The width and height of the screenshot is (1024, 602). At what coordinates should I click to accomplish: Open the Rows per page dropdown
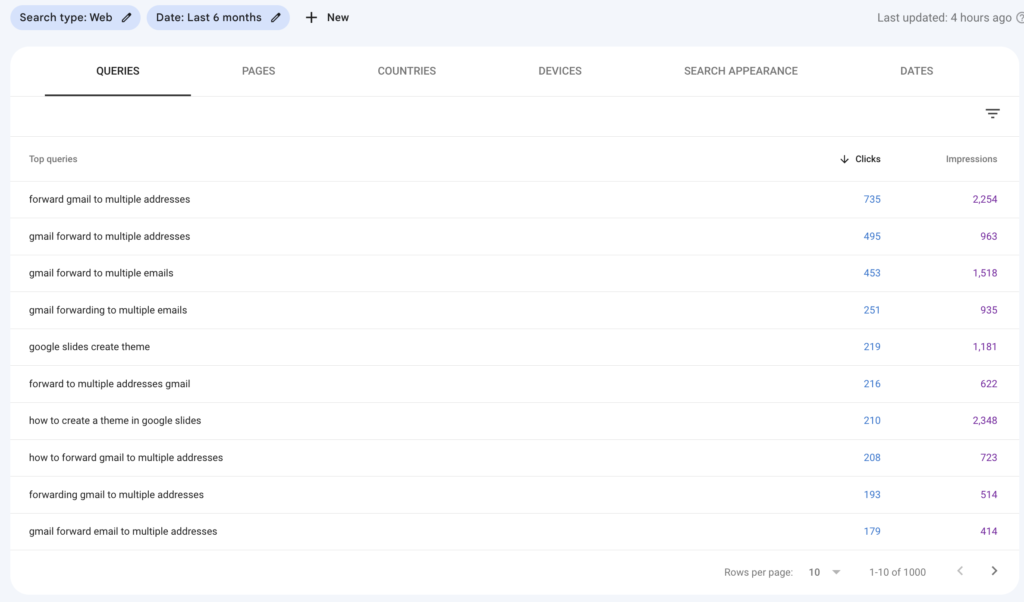pyautogui.click(x=820, y=571)
